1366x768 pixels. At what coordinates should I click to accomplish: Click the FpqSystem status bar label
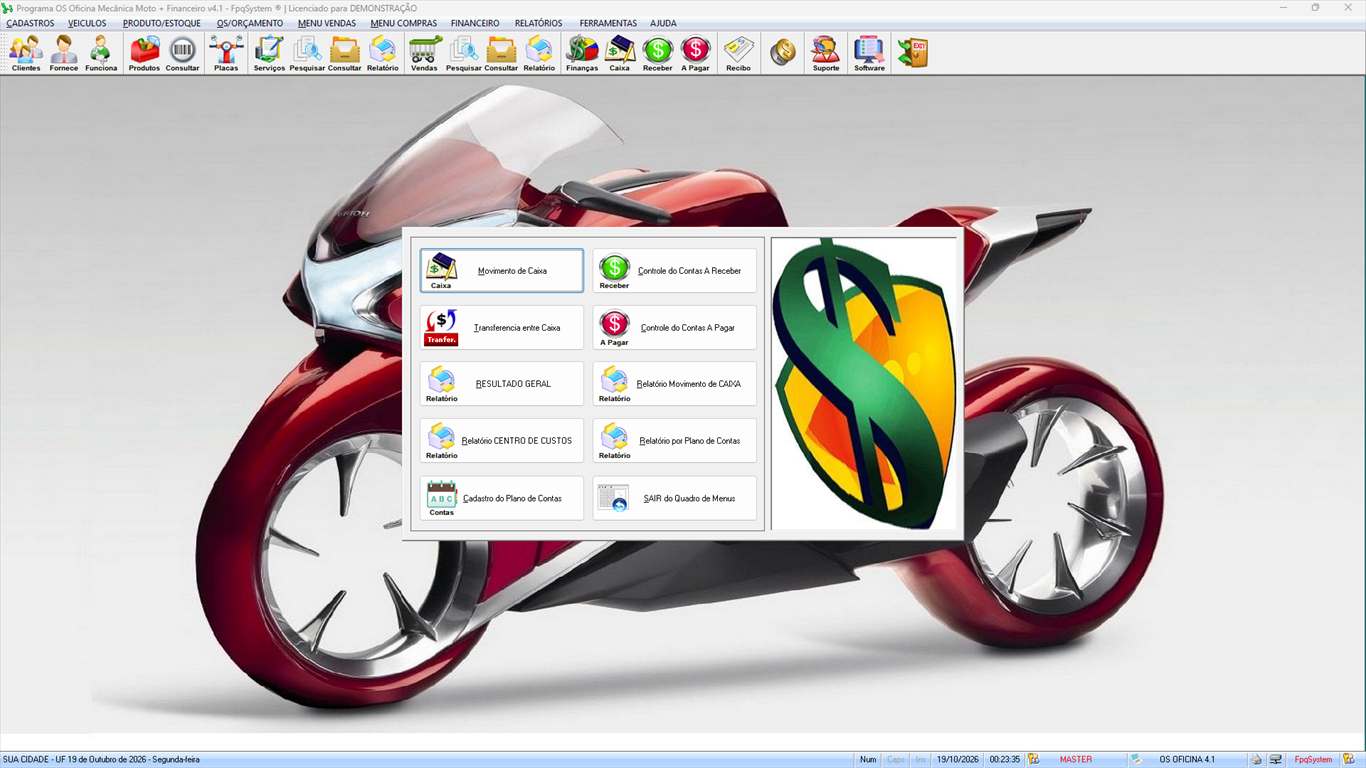point(1313,760)
